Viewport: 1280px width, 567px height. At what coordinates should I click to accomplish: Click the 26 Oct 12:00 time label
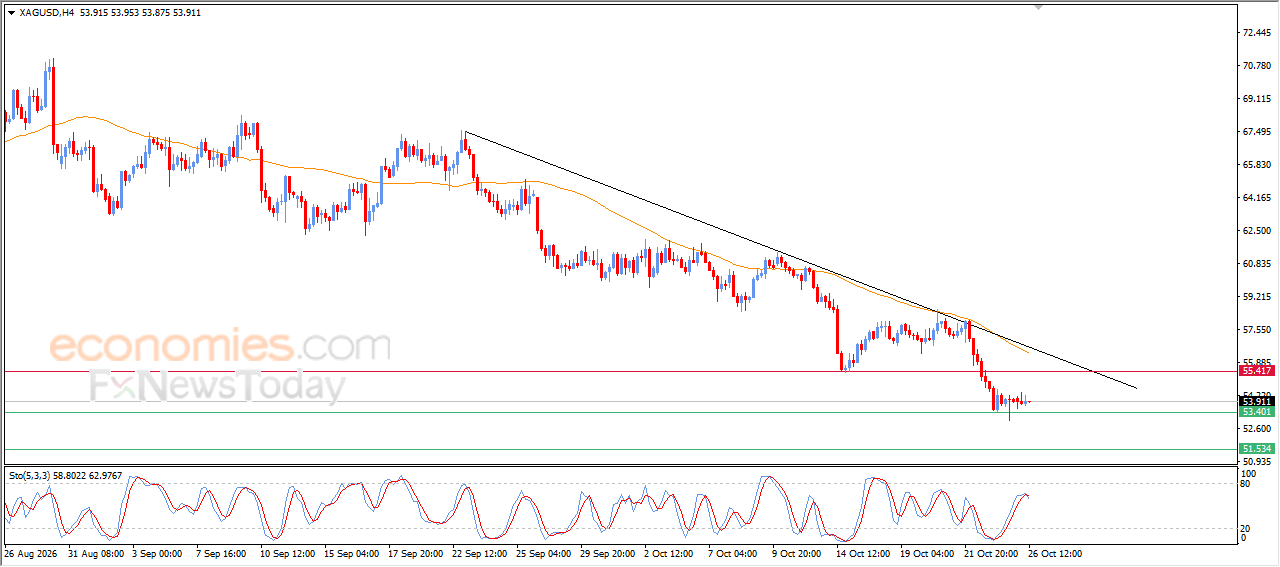[x=1055, y=553]
